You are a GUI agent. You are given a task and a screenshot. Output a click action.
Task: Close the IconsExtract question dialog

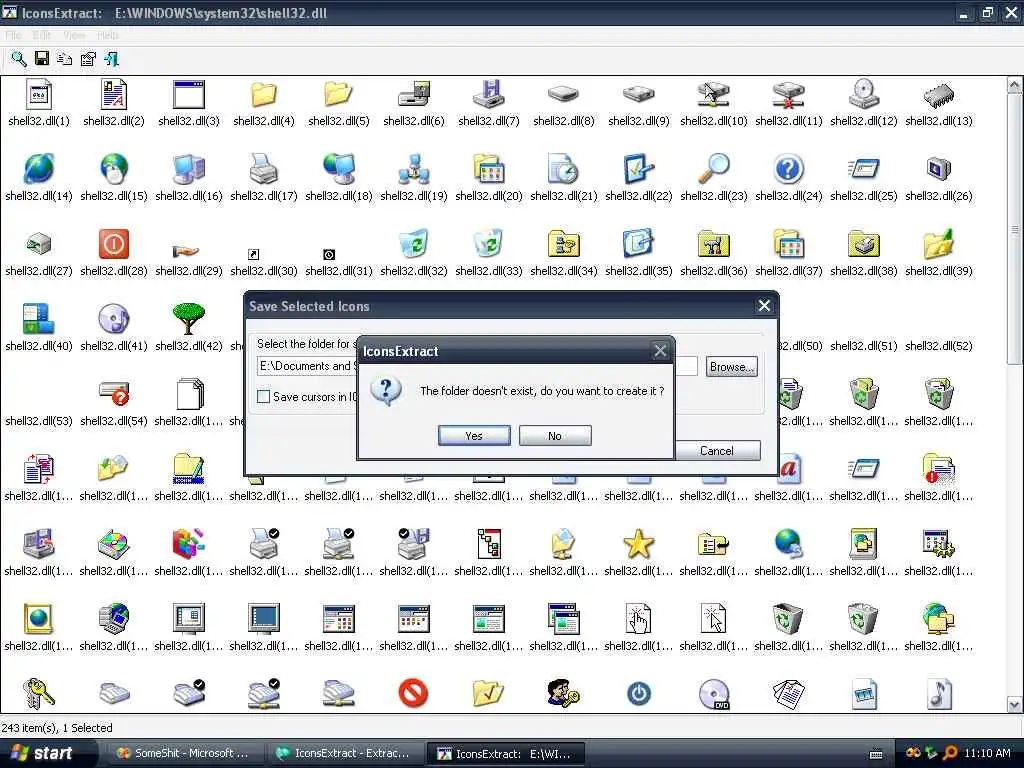(x=660, y=351)
